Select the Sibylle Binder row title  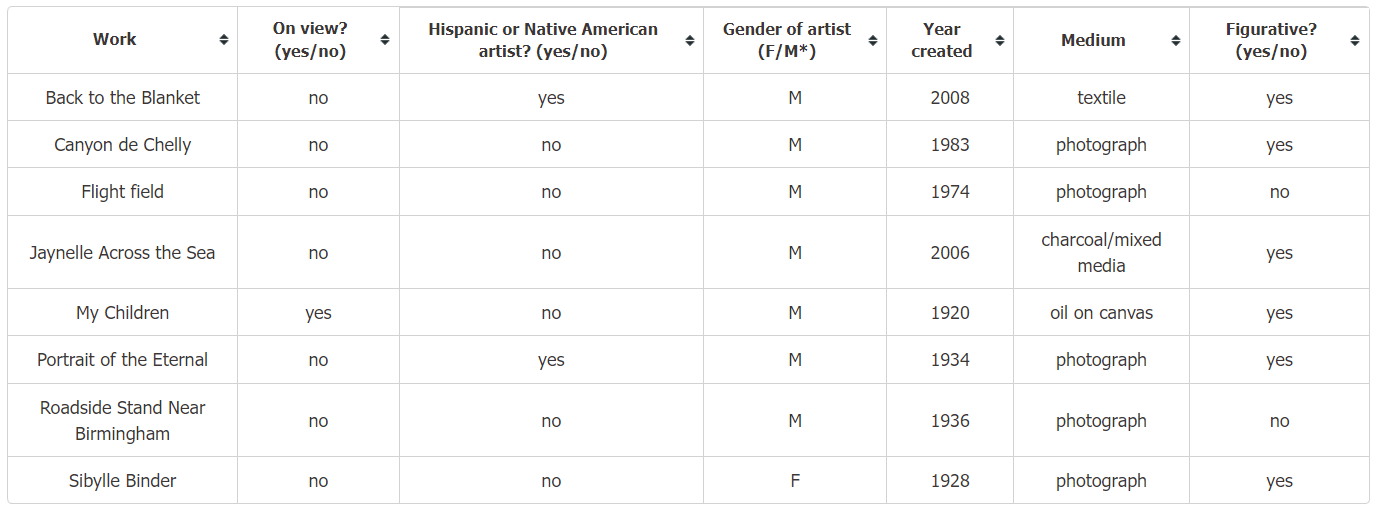coord(123,481)
